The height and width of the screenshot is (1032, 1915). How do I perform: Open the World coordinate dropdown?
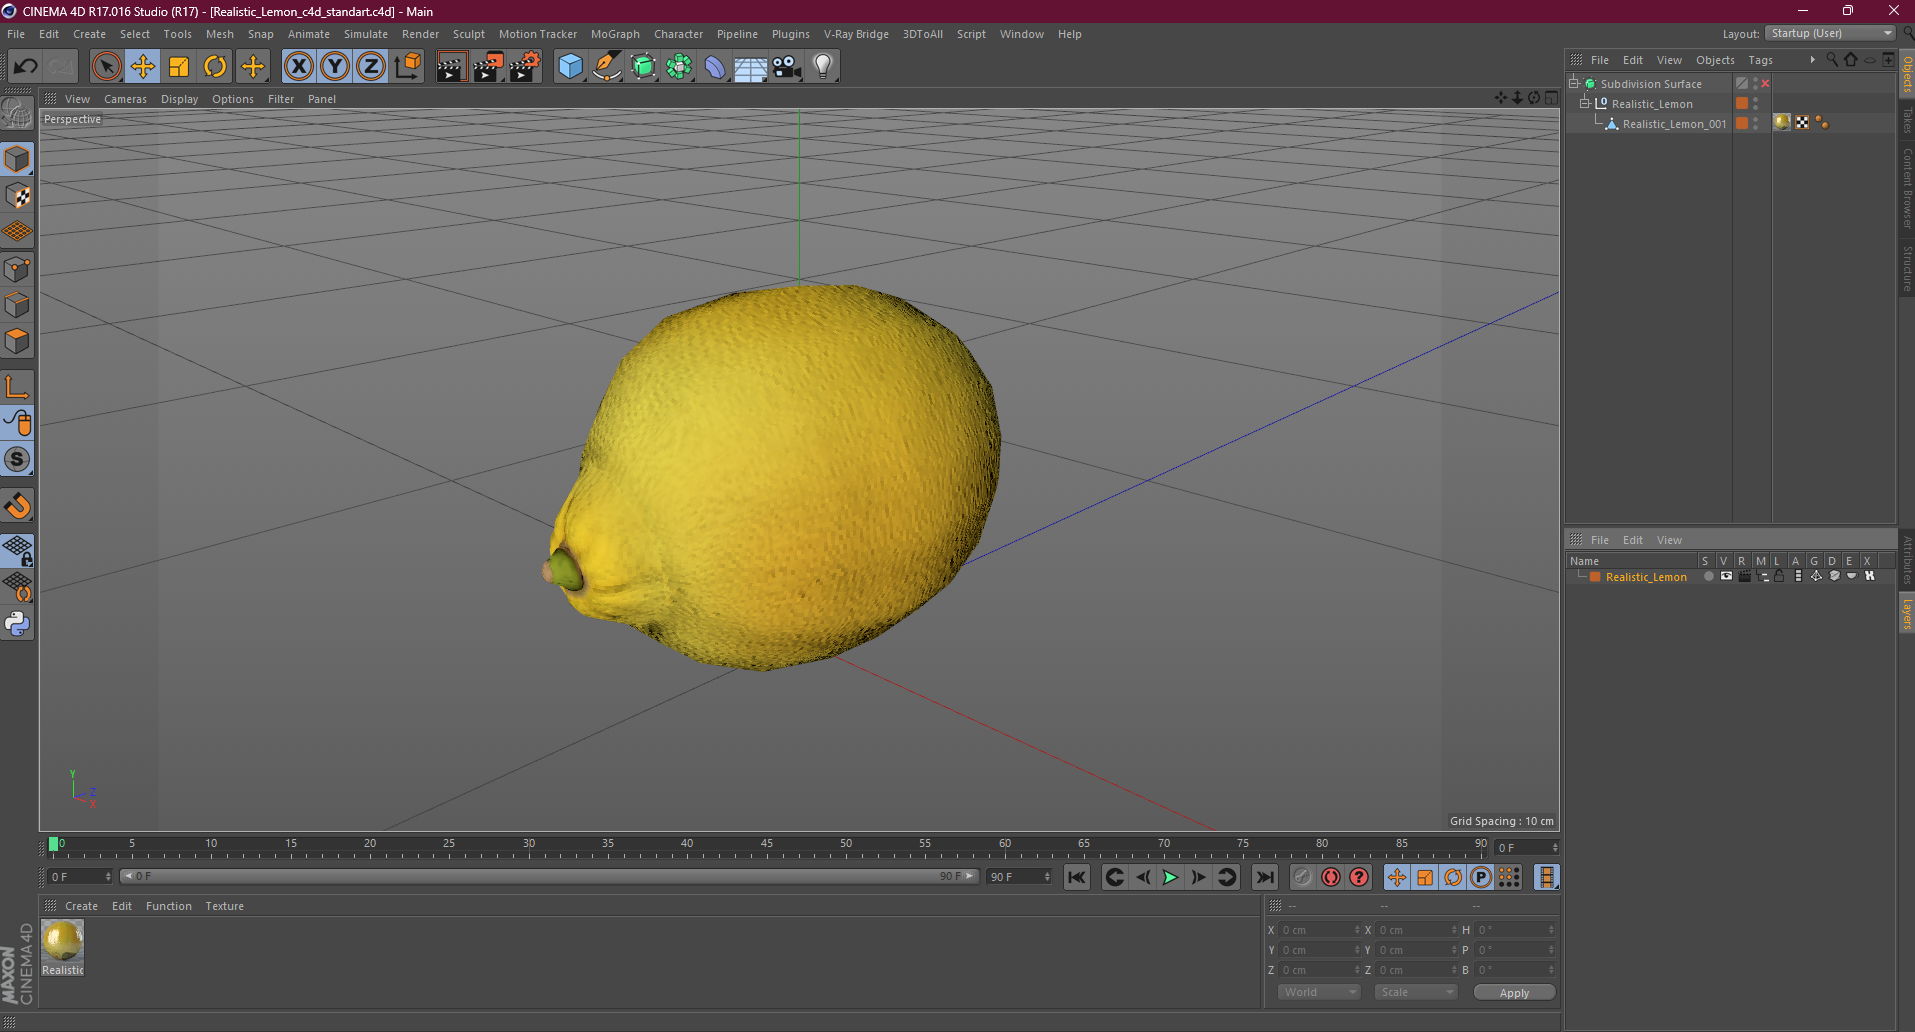coord(1319,992)
